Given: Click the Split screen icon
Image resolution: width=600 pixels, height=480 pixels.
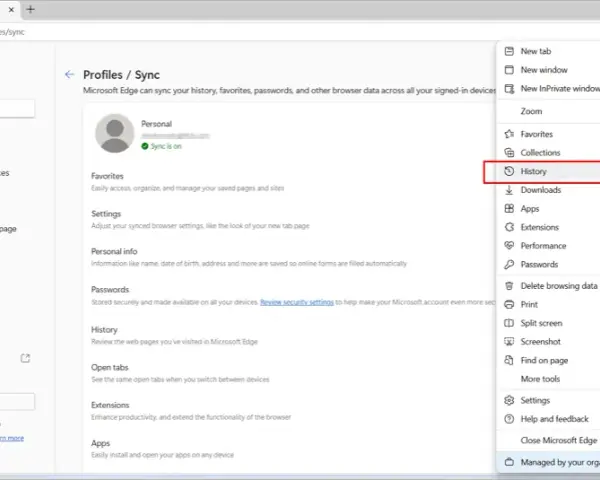Looking at the screenshot, I should click(509, 323).
